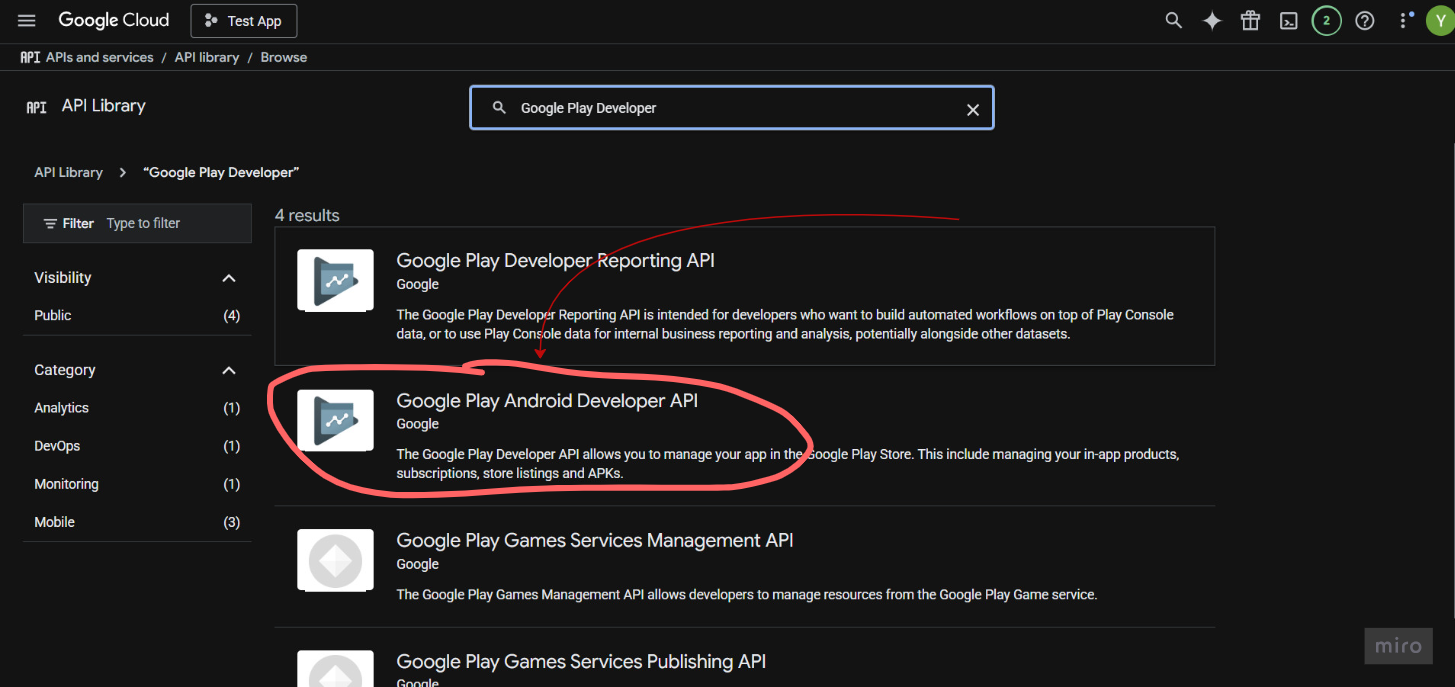Open the Test App project picker
This screenshot has width=1455, height=687.
click(x=243, y=21)
